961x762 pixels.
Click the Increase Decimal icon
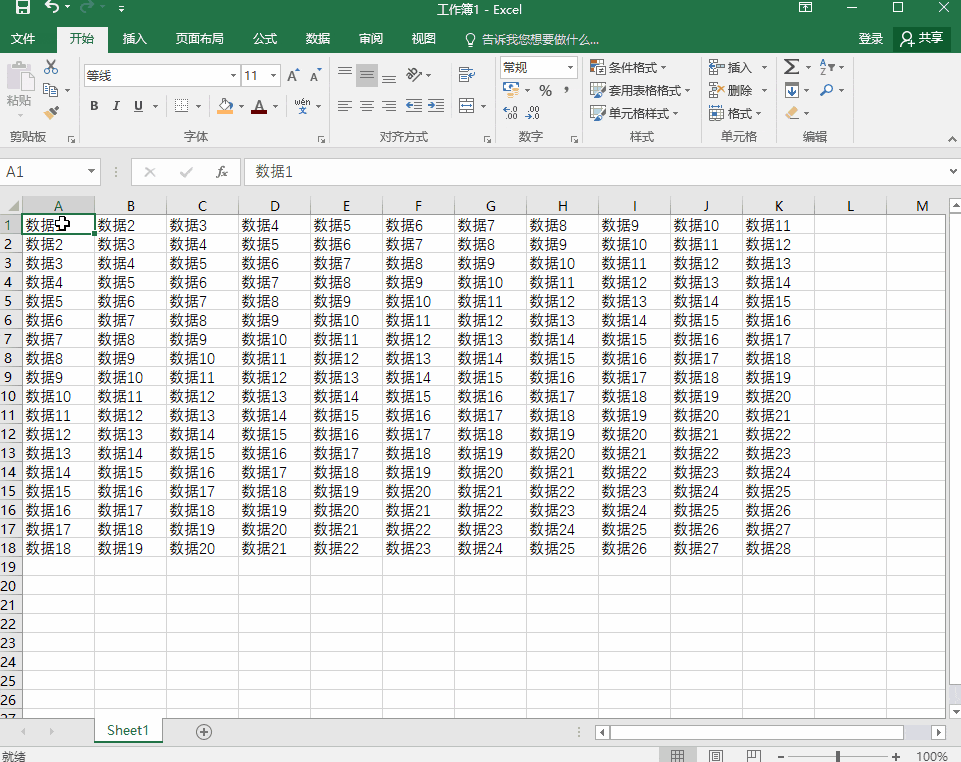(511, 113)
